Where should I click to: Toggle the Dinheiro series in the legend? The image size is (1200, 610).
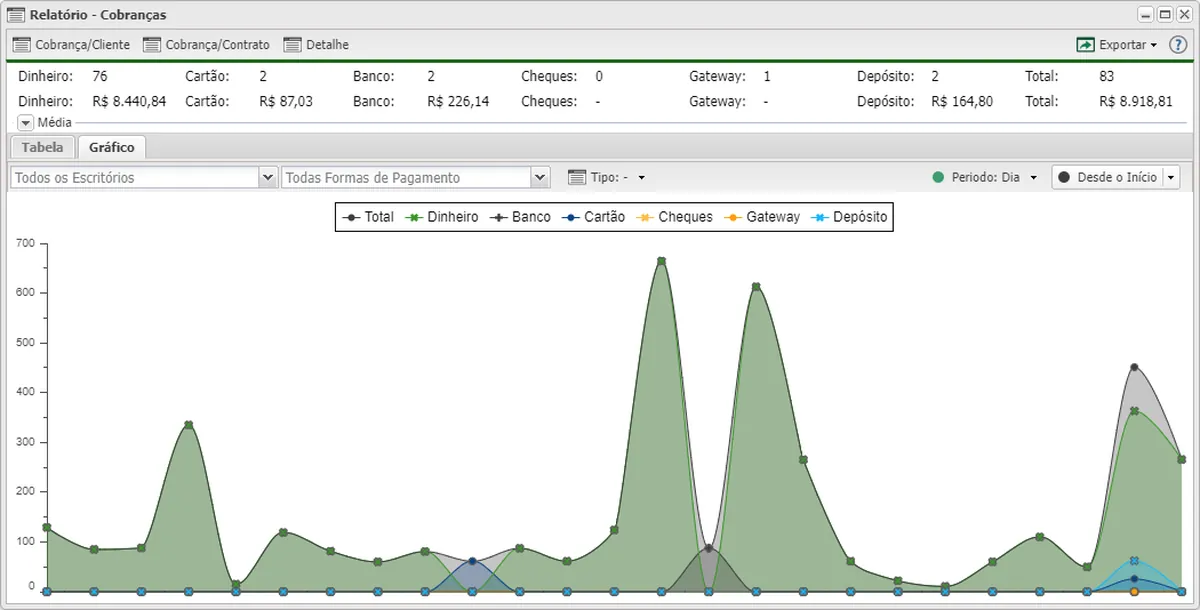[441, 217]
